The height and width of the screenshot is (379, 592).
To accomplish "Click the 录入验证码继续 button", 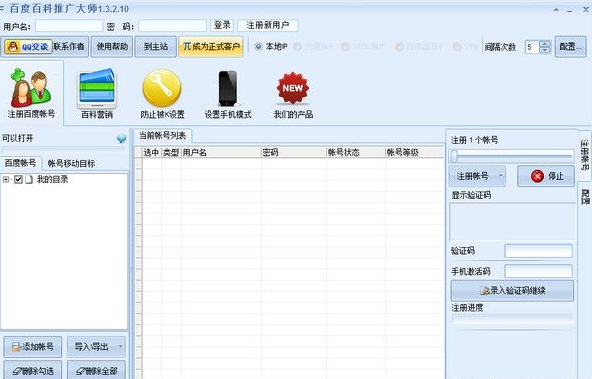I will click(512, 290).
